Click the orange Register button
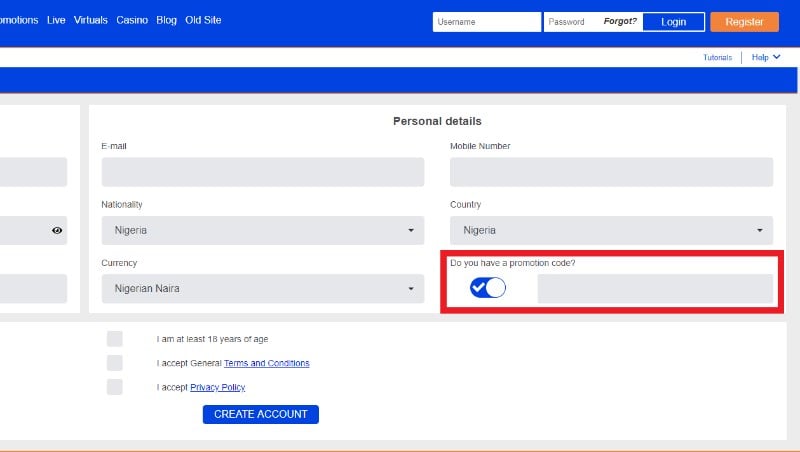The image size is (800, 452). point(744,22)
